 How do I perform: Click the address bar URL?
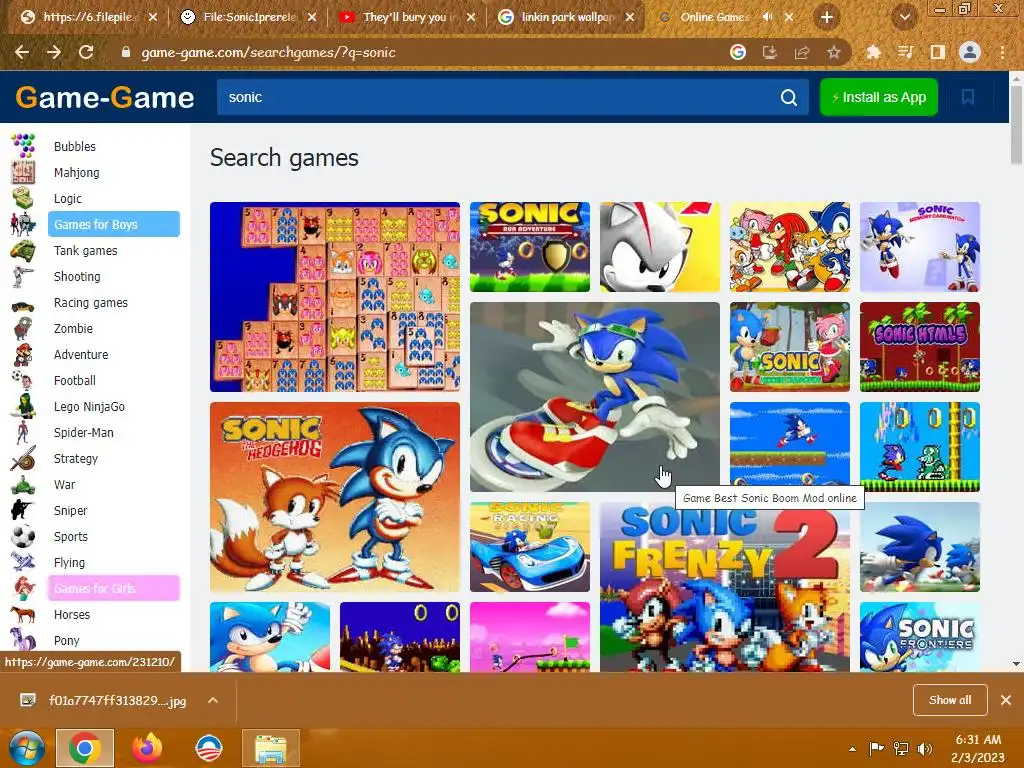tap(268, 52)
